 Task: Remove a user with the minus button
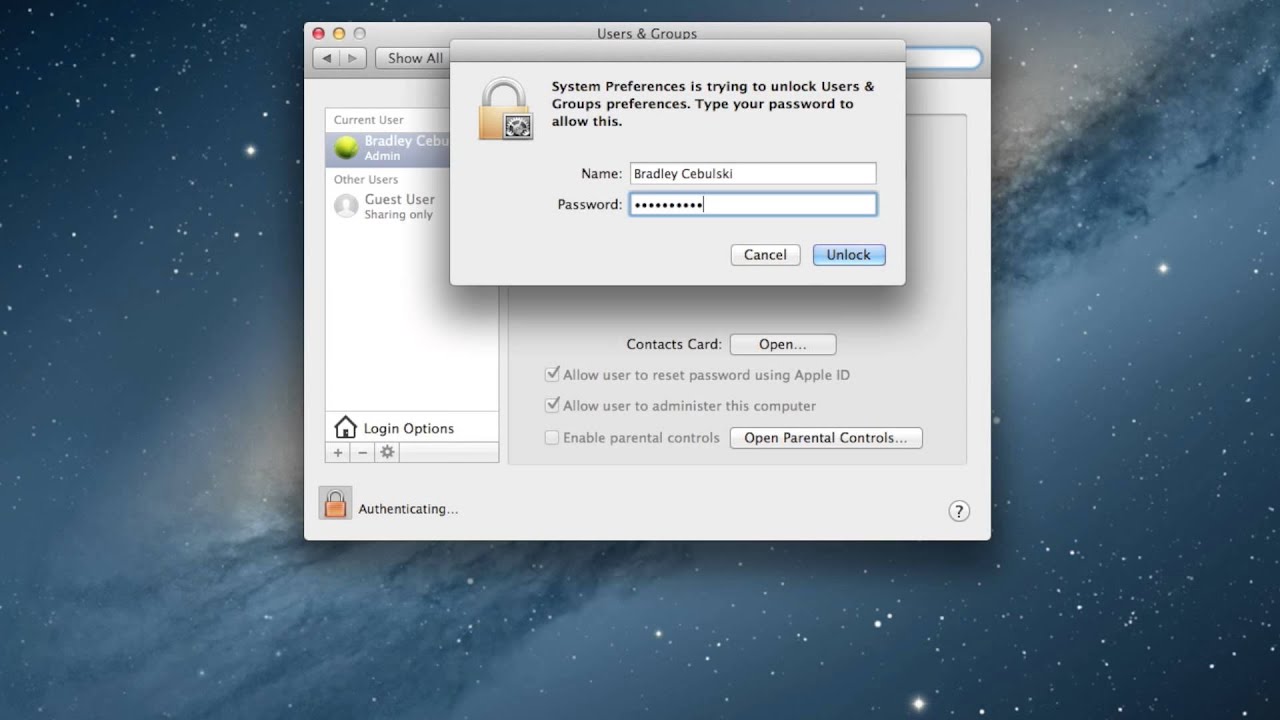click(x=362, y=452)
